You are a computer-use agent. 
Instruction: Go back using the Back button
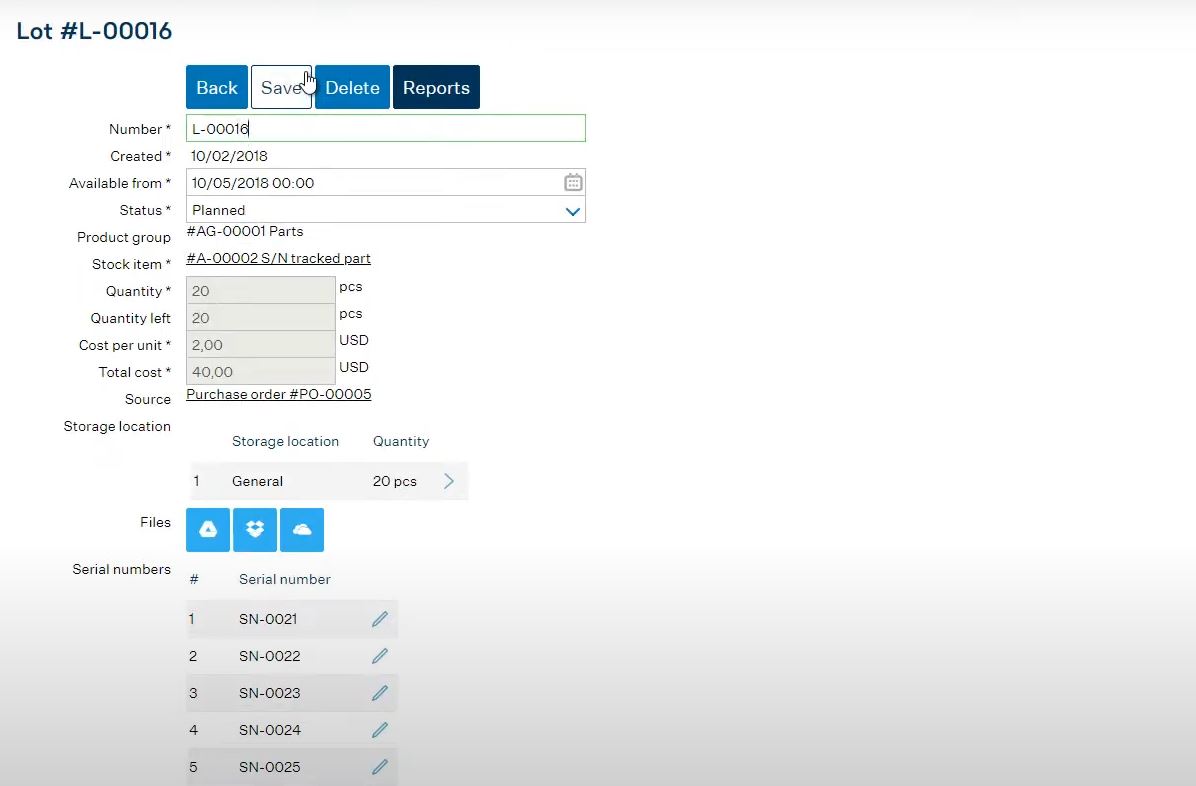pos(217,88)
